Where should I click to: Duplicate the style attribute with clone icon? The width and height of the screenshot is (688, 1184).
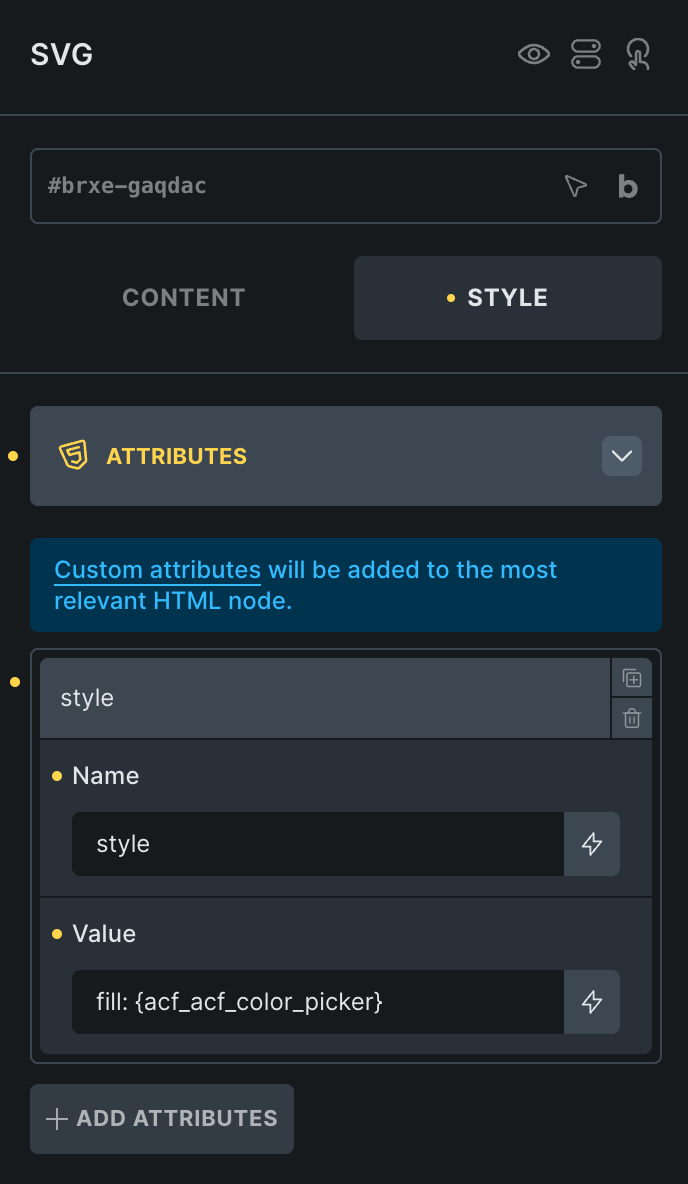(631, 678)
